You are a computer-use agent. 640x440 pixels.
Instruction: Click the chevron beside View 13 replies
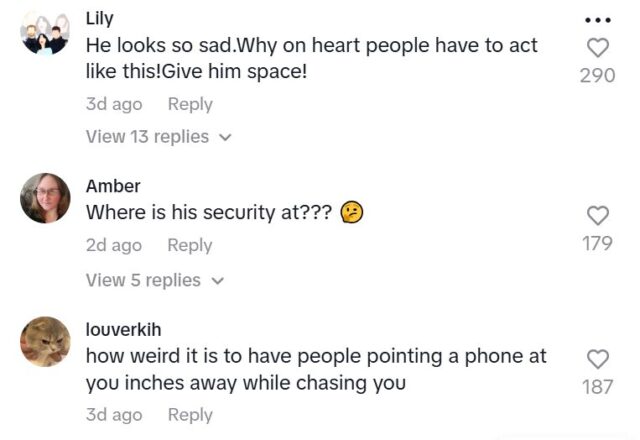224,137
